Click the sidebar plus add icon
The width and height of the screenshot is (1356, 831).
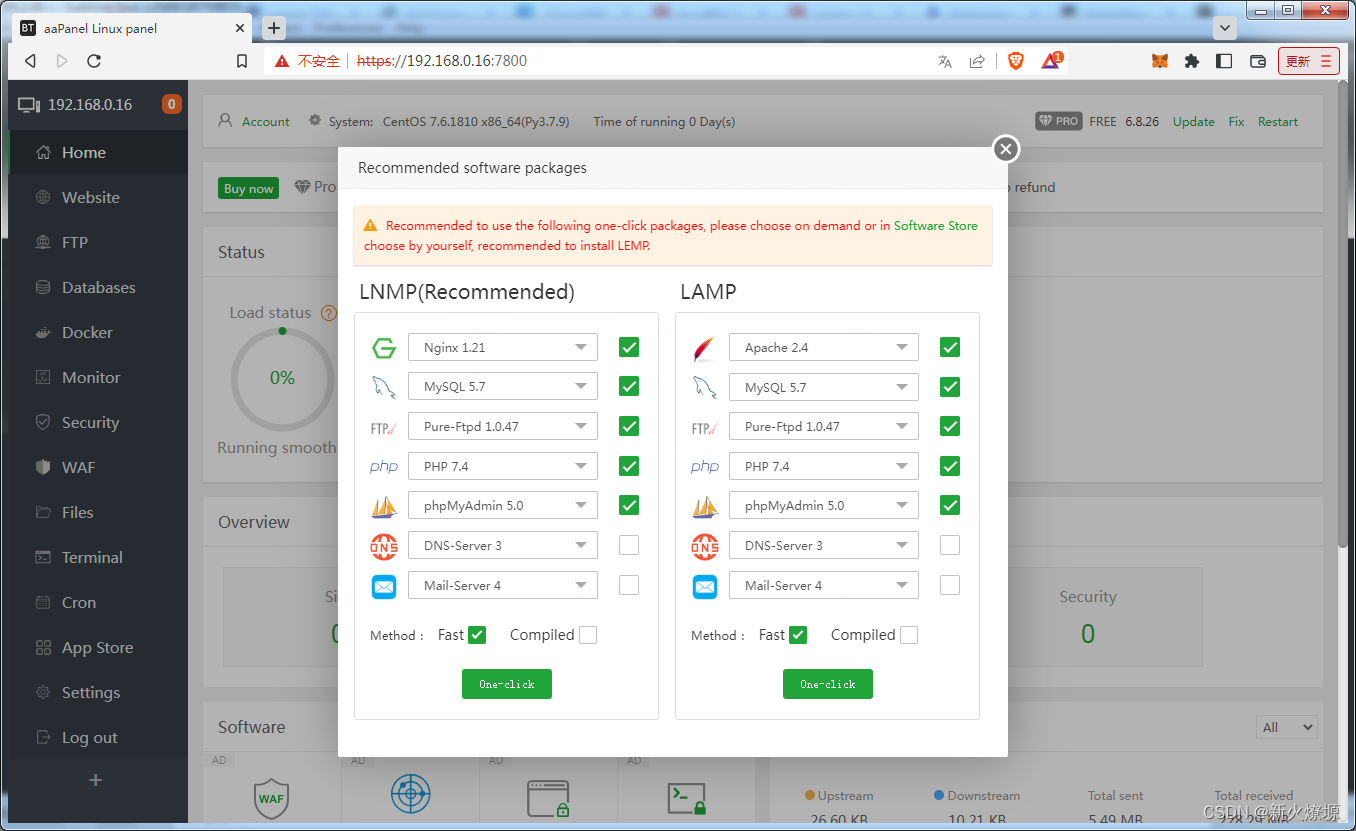pos(96,780)
